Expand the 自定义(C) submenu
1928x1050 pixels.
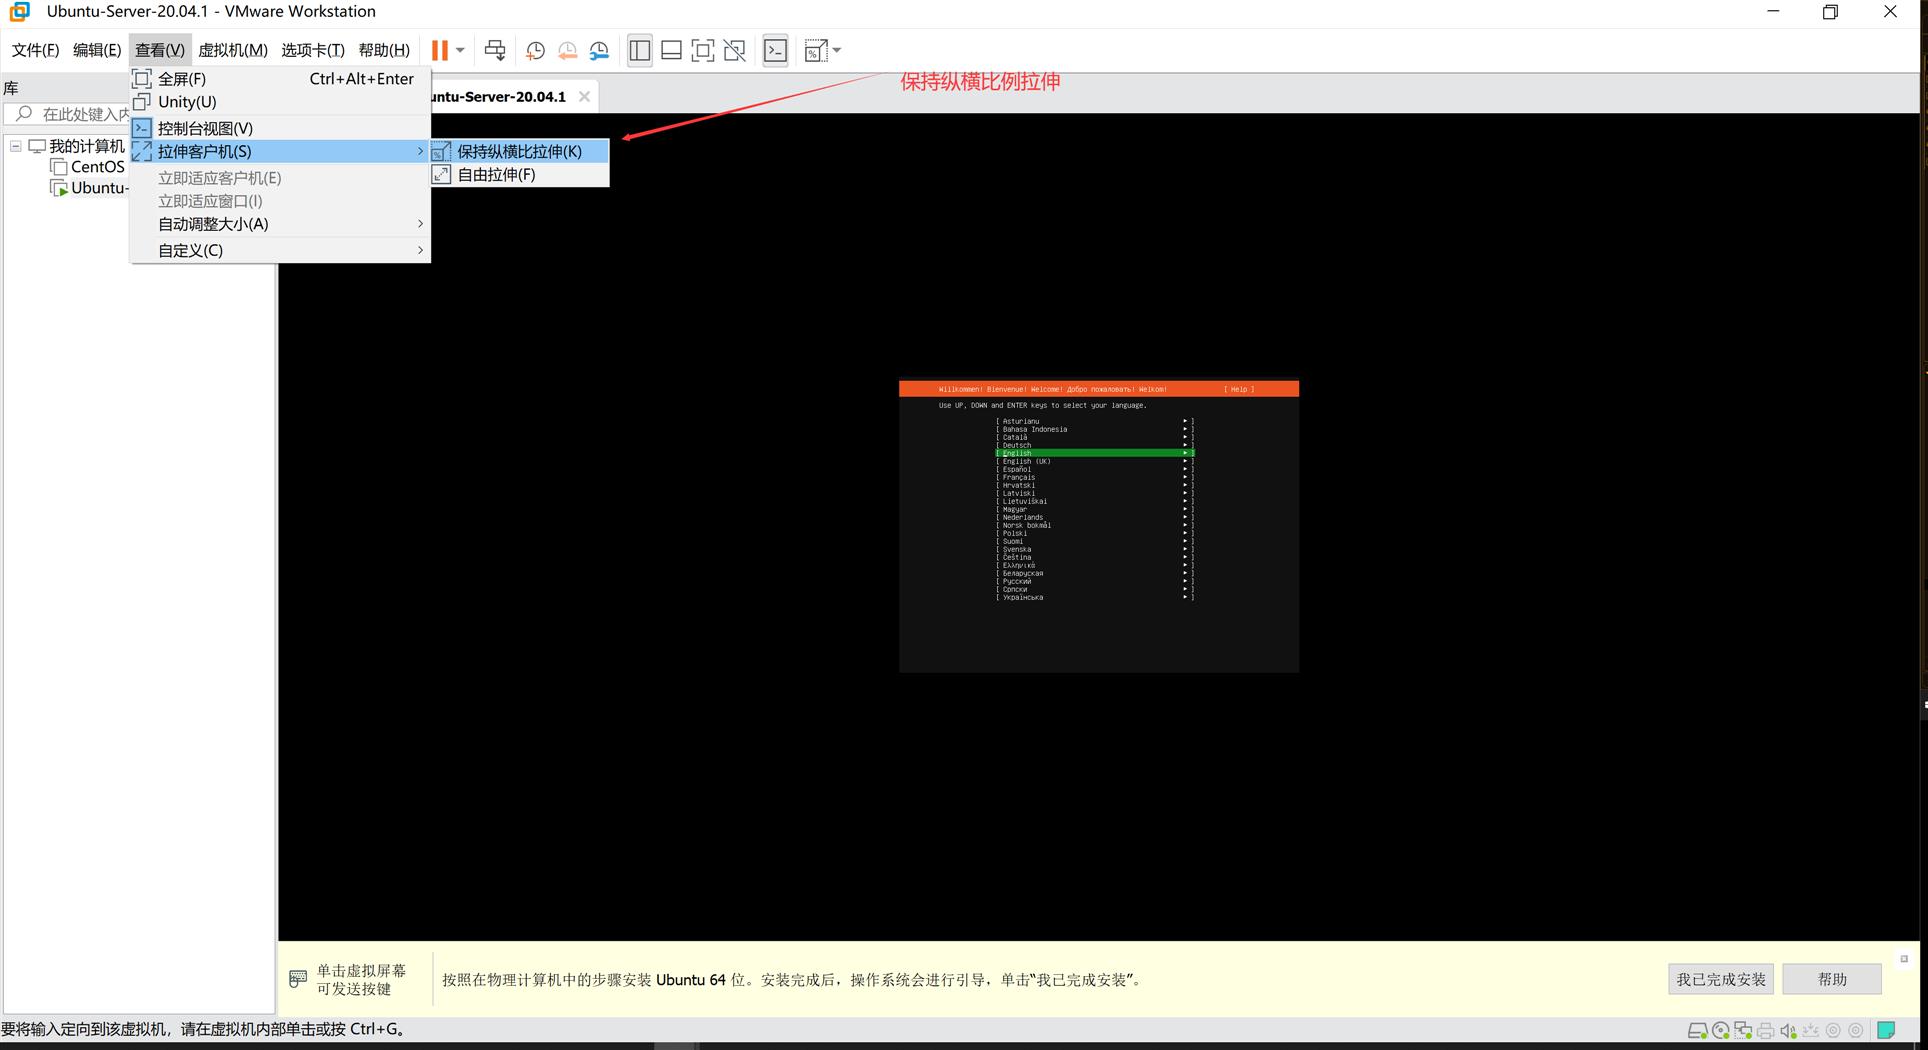[x=280, y=250]
